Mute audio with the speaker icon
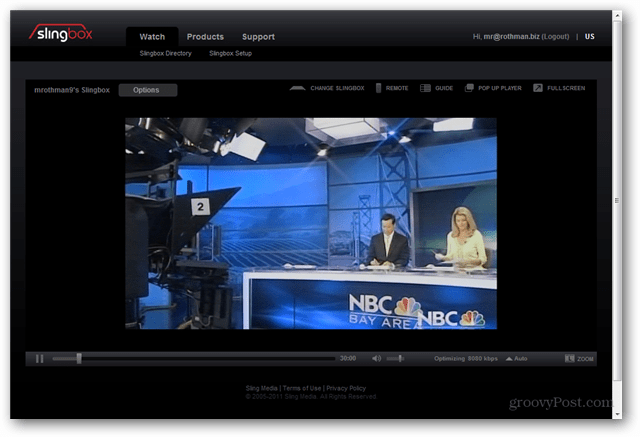Screen dimensions: 640x437 376,359
